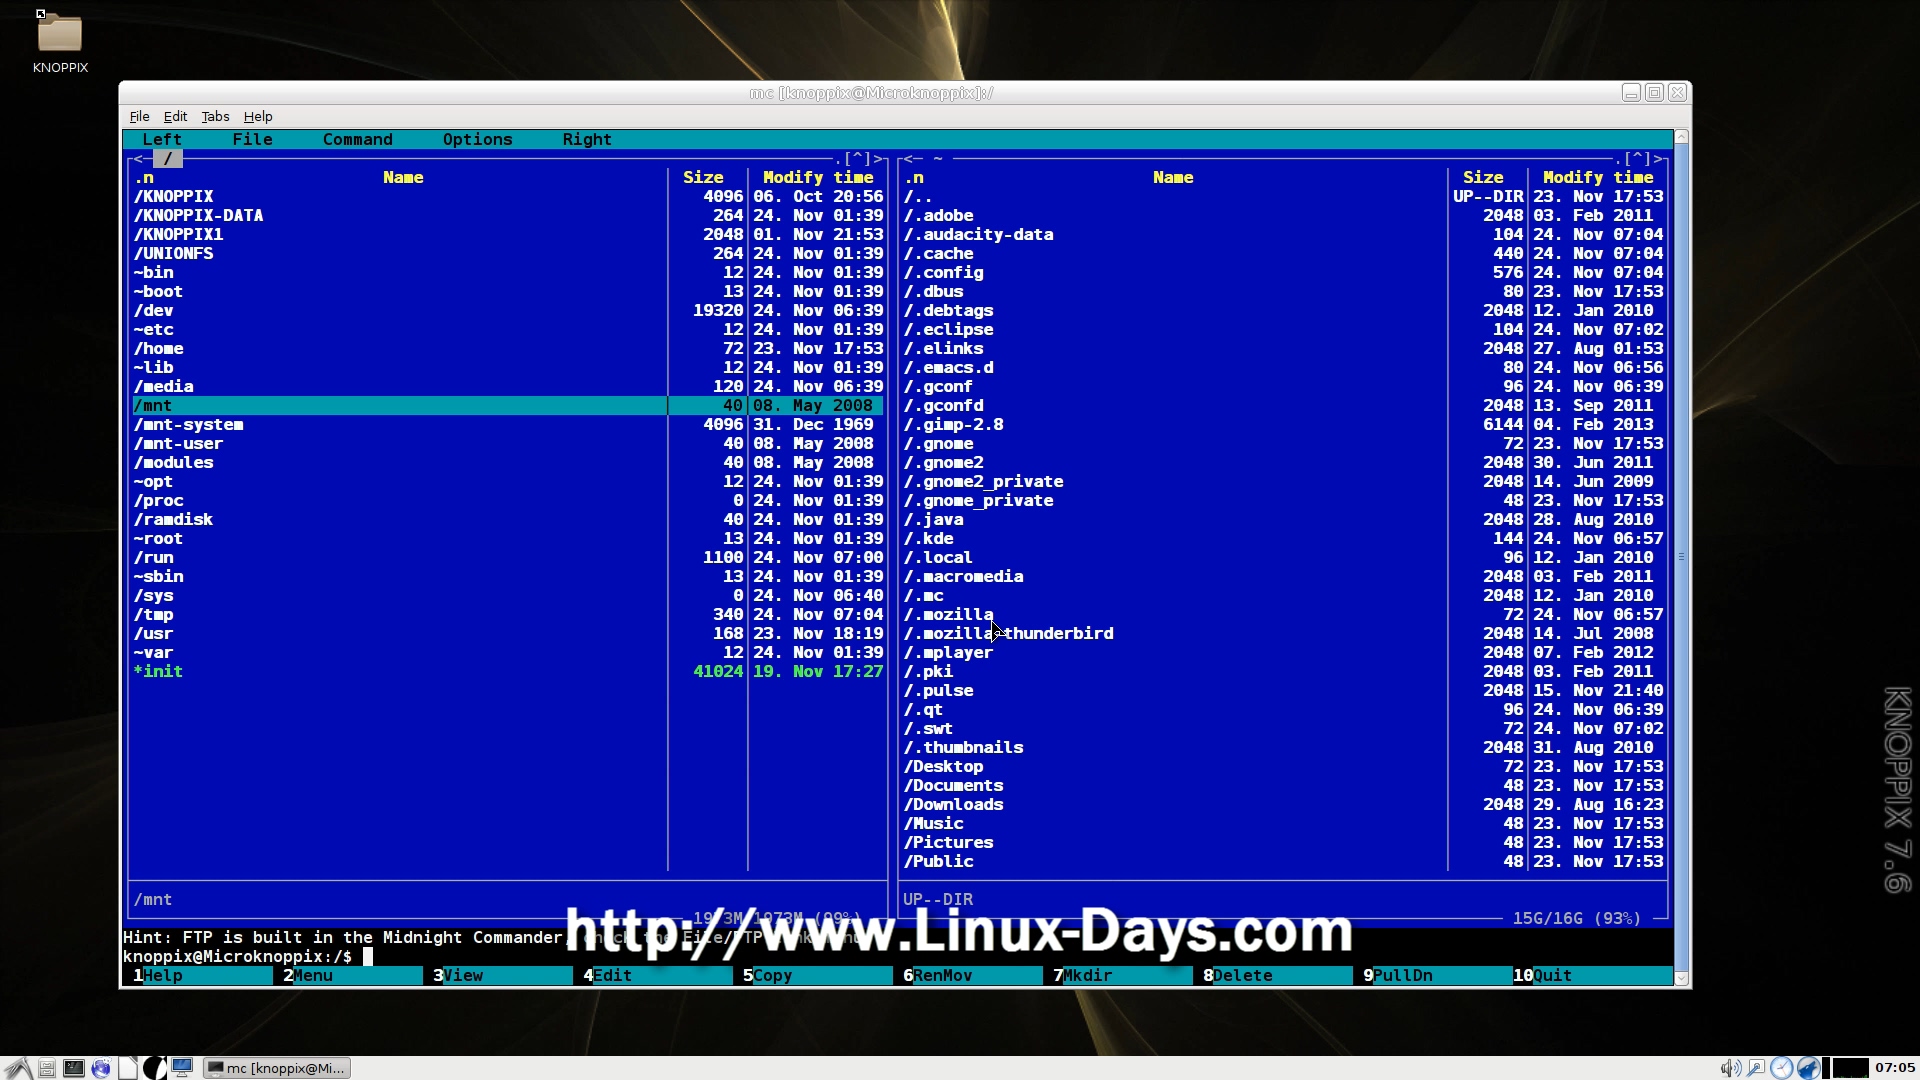The width and height of the screenshot is (1920, 1080).
Task: Click the right panel history dropdown [^]
Action: pos(1638,158)
